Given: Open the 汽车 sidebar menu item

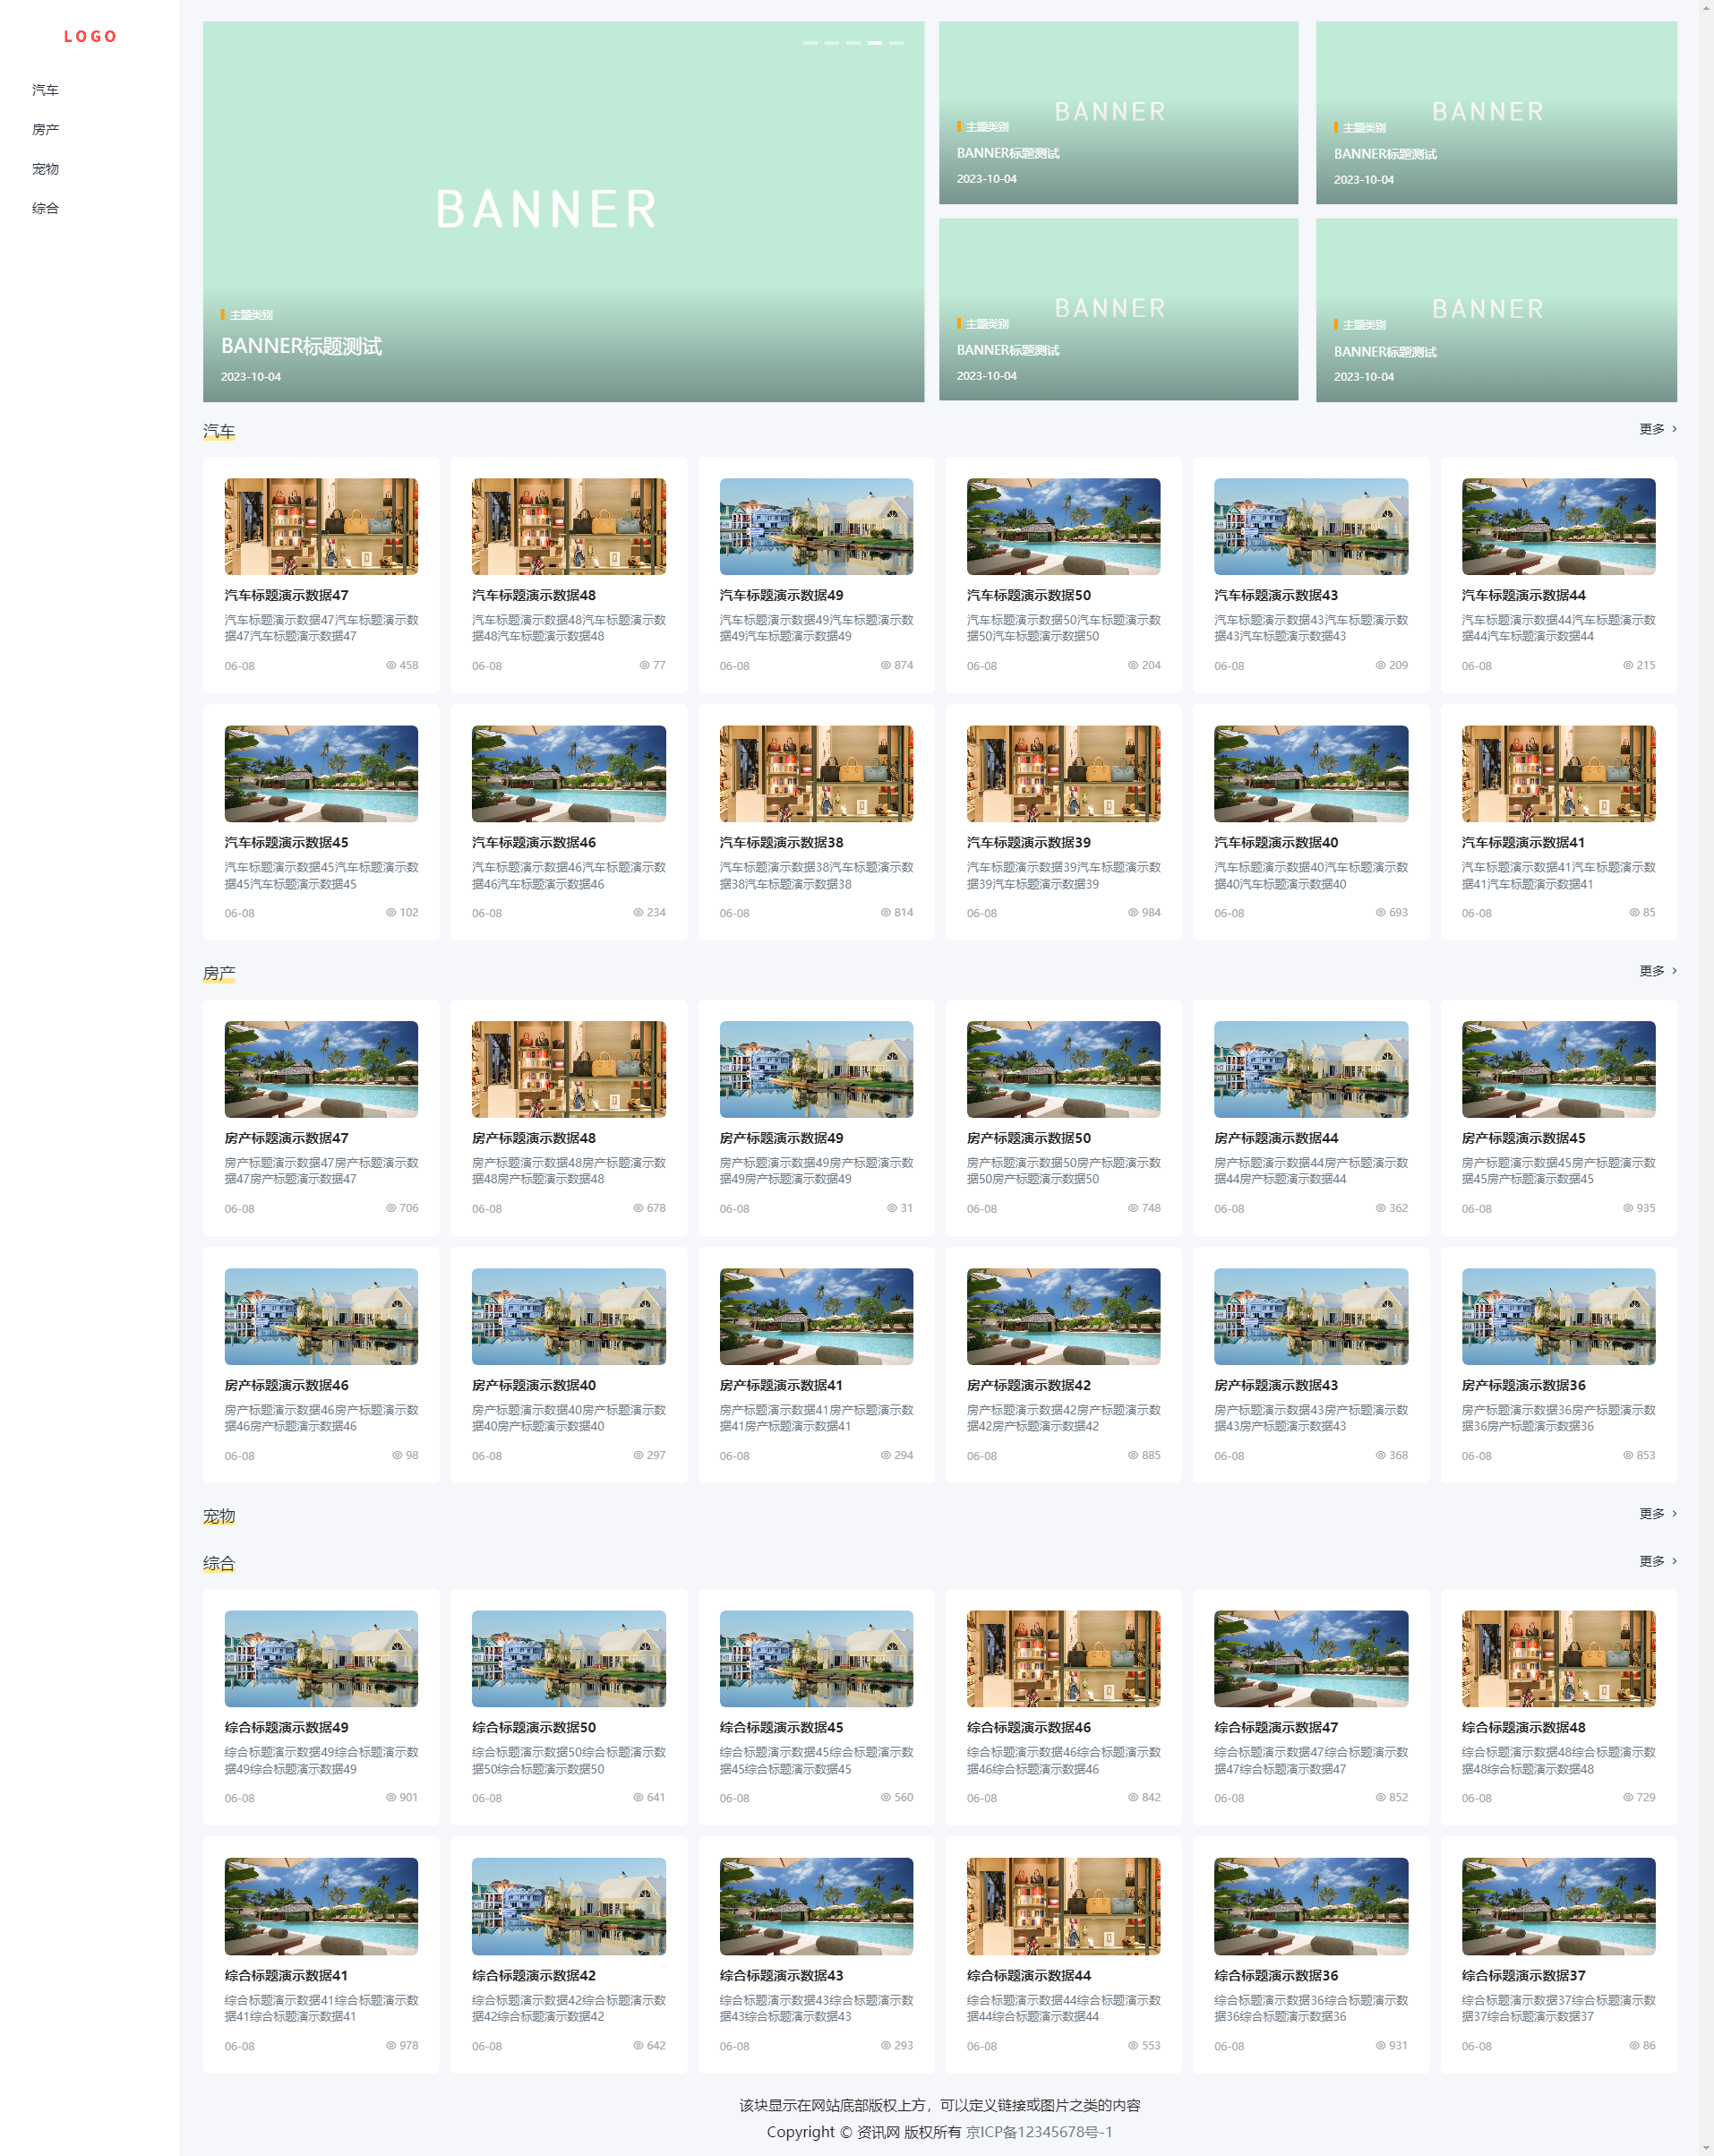Looking at the screenshot, I should [45, 90].
